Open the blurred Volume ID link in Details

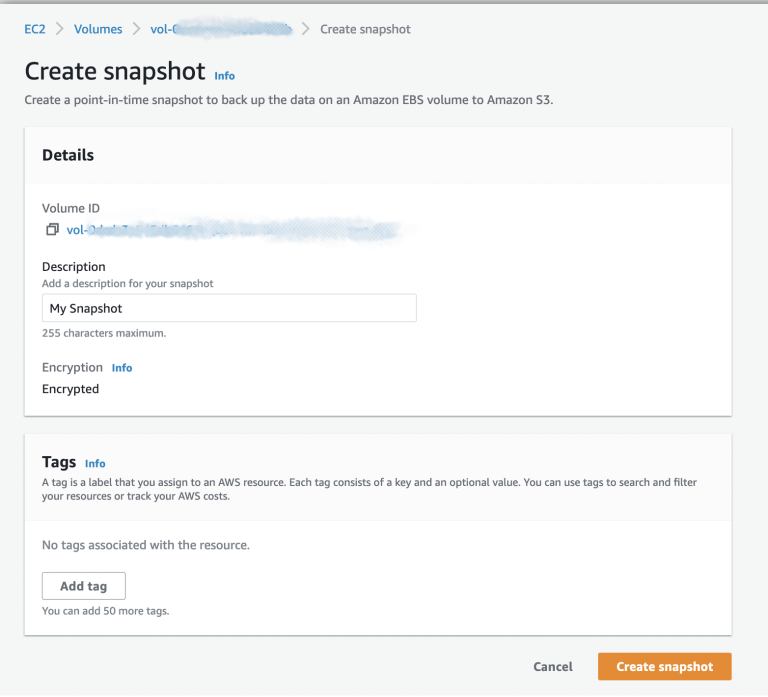coord(233,230)
